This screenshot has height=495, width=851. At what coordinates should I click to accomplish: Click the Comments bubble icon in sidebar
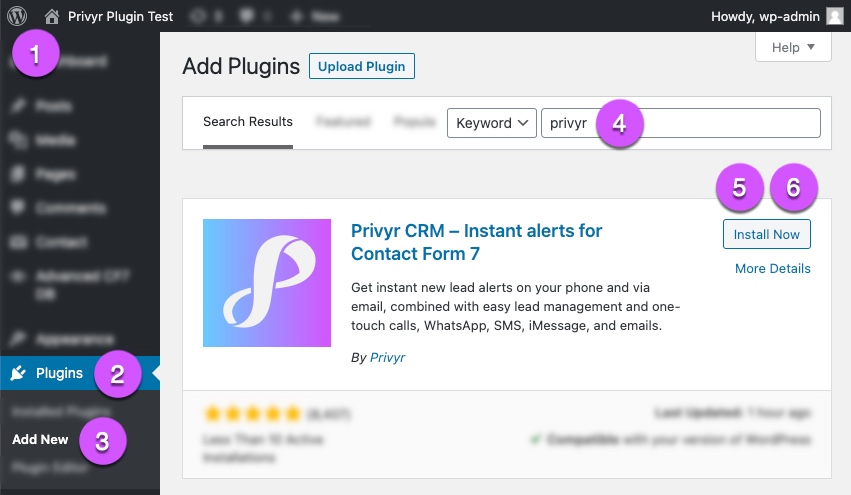click(x=17, y=207)
